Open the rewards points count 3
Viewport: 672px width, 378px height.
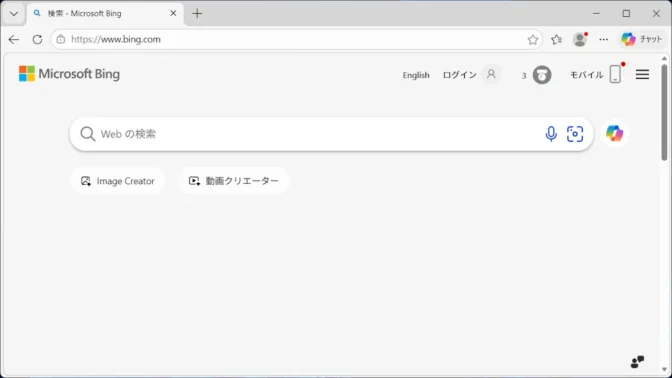[524, 76]
